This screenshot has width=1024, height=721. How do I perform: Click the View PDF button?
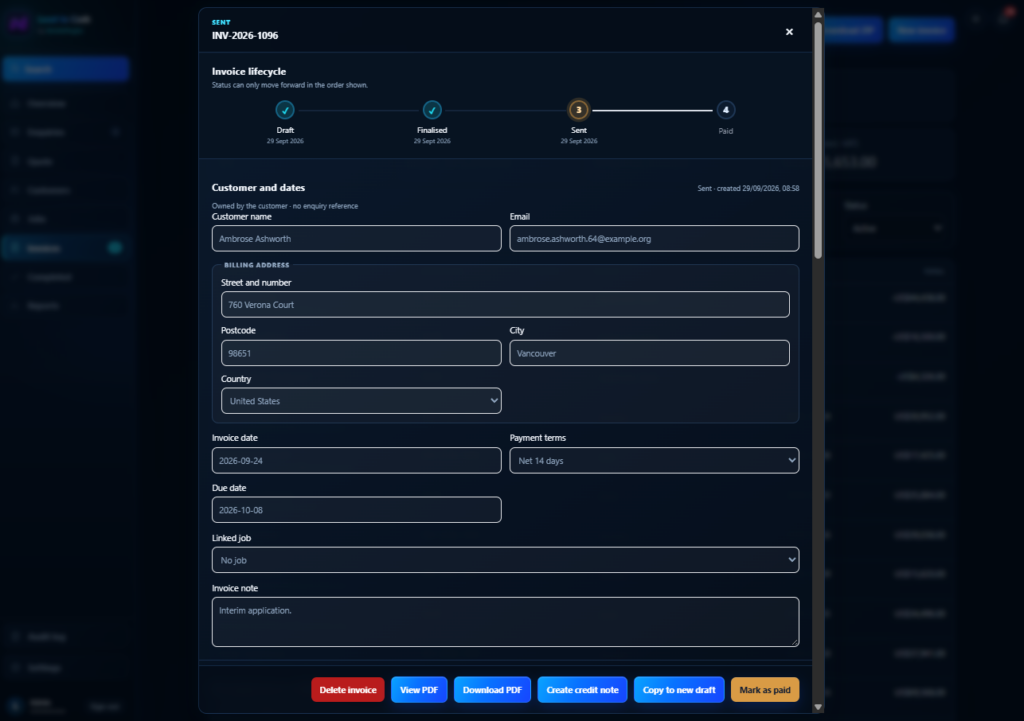(419, 690)
